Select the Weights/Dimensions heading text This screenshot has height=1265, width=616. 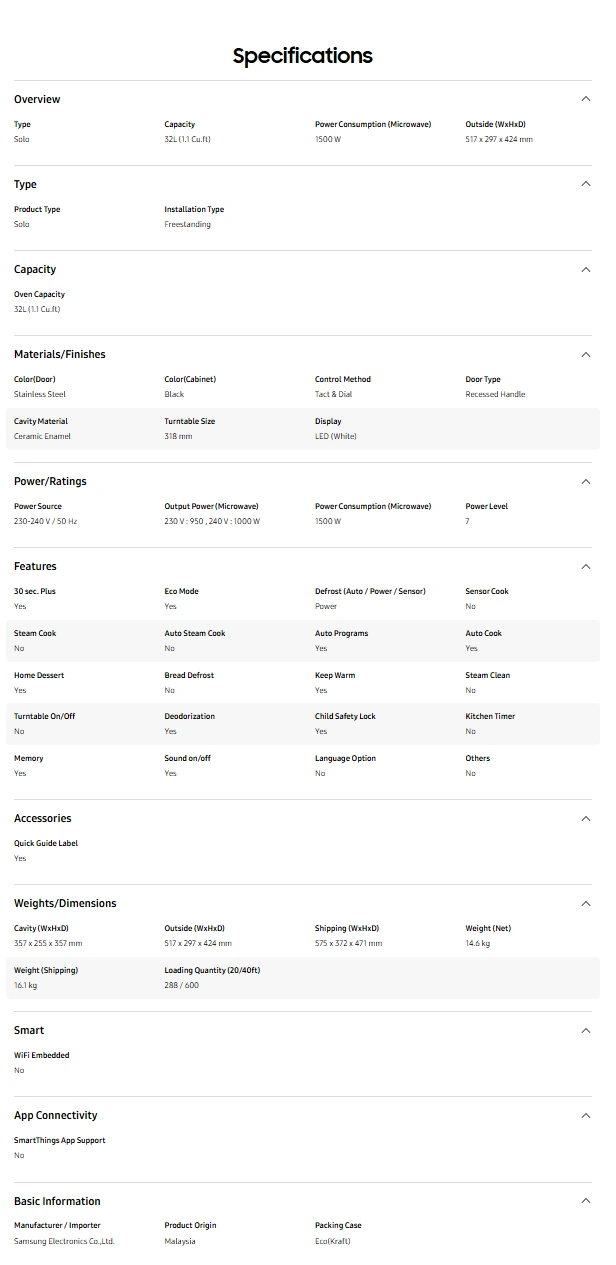coord(65,903)
